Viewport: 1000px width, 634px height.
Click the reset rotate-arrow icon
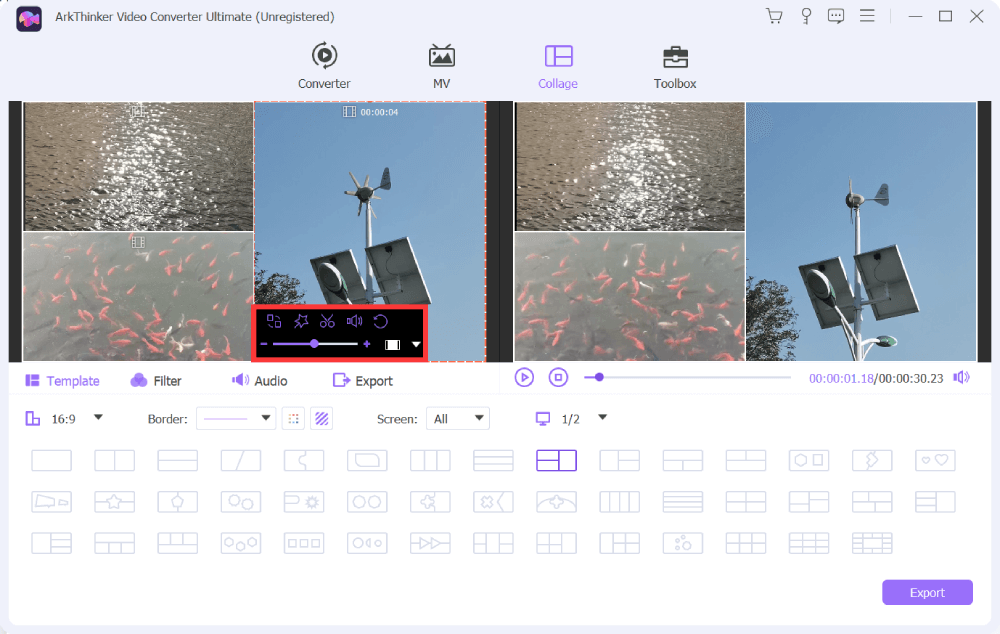[x=381, y=321]
